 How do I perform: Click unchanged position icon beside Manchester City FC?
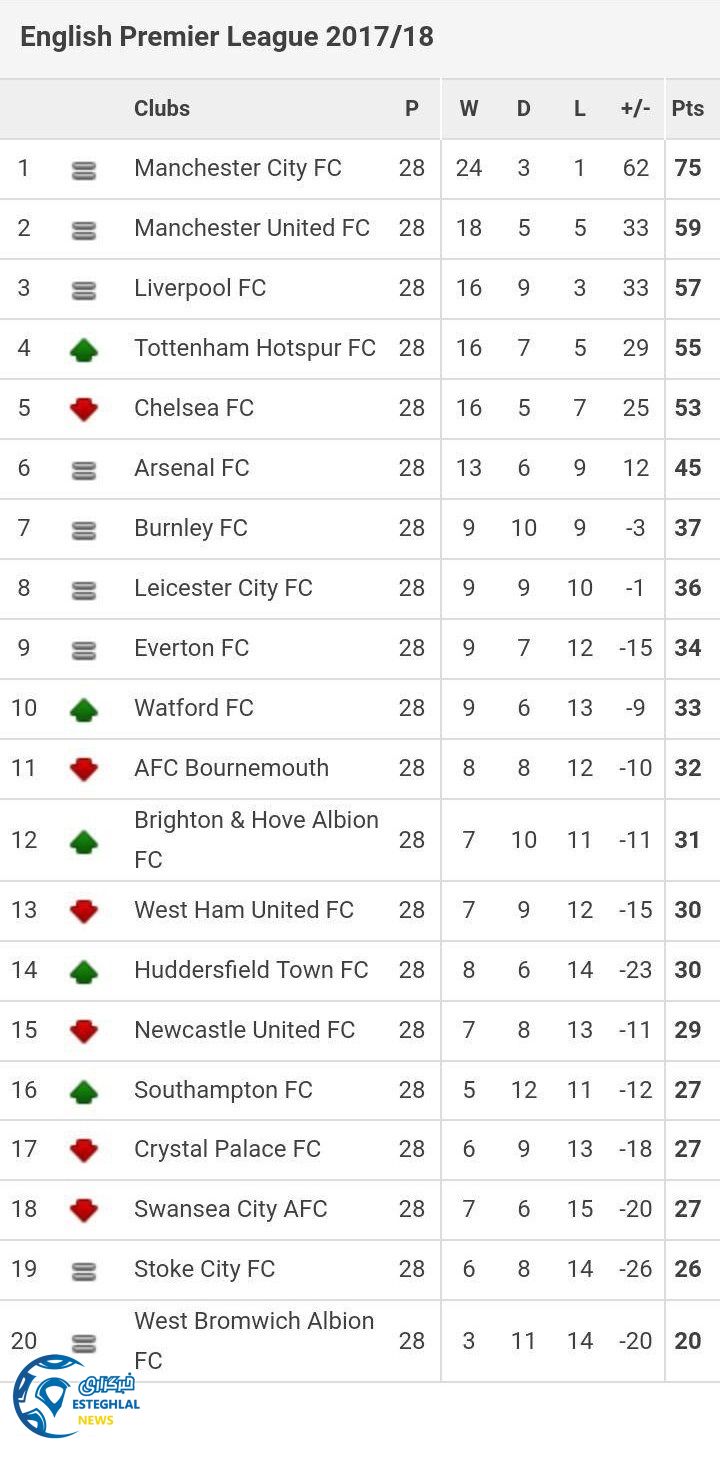(x=84, y=171)
